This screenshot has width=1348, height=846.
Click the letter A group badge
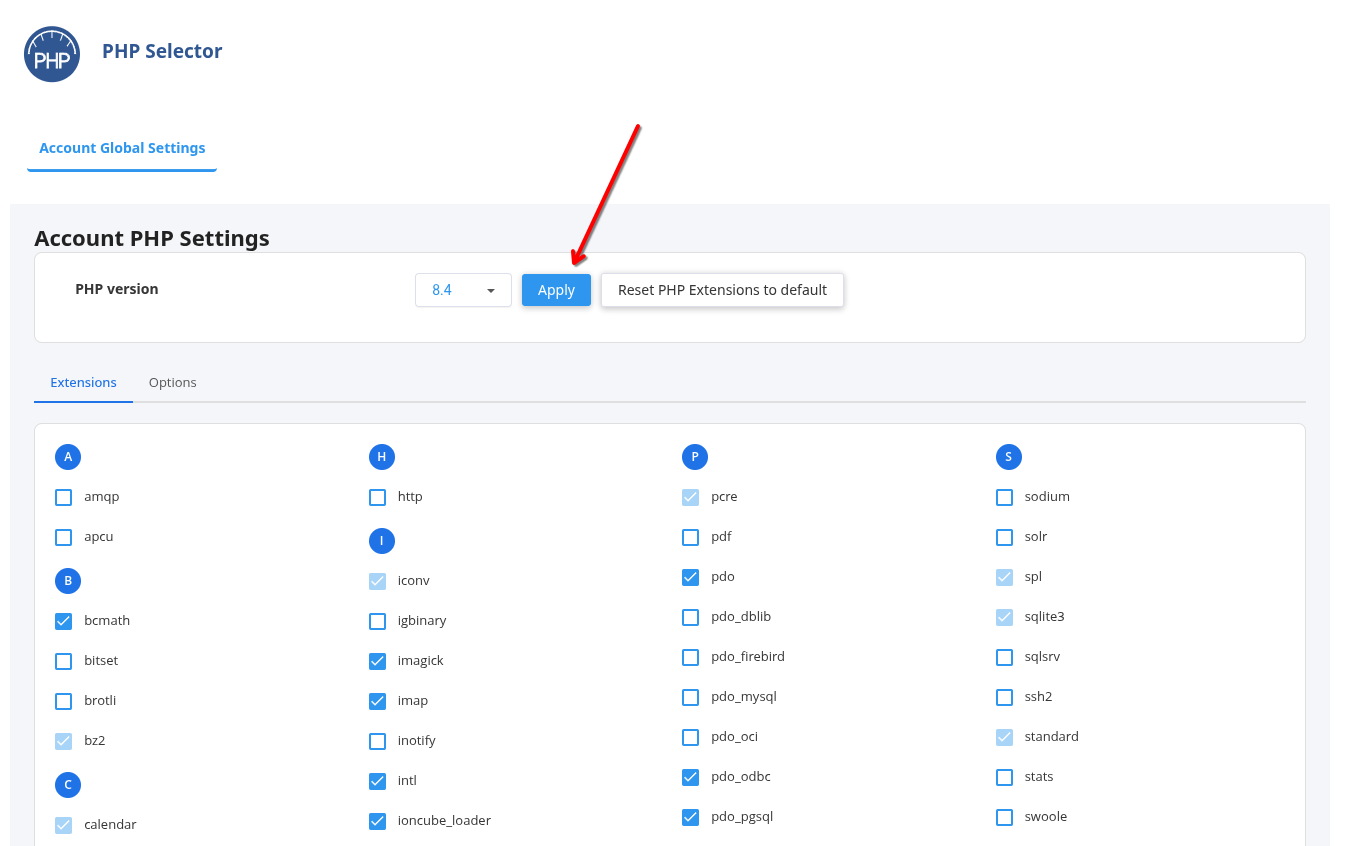pyautogui.click(x=68, y=457)
